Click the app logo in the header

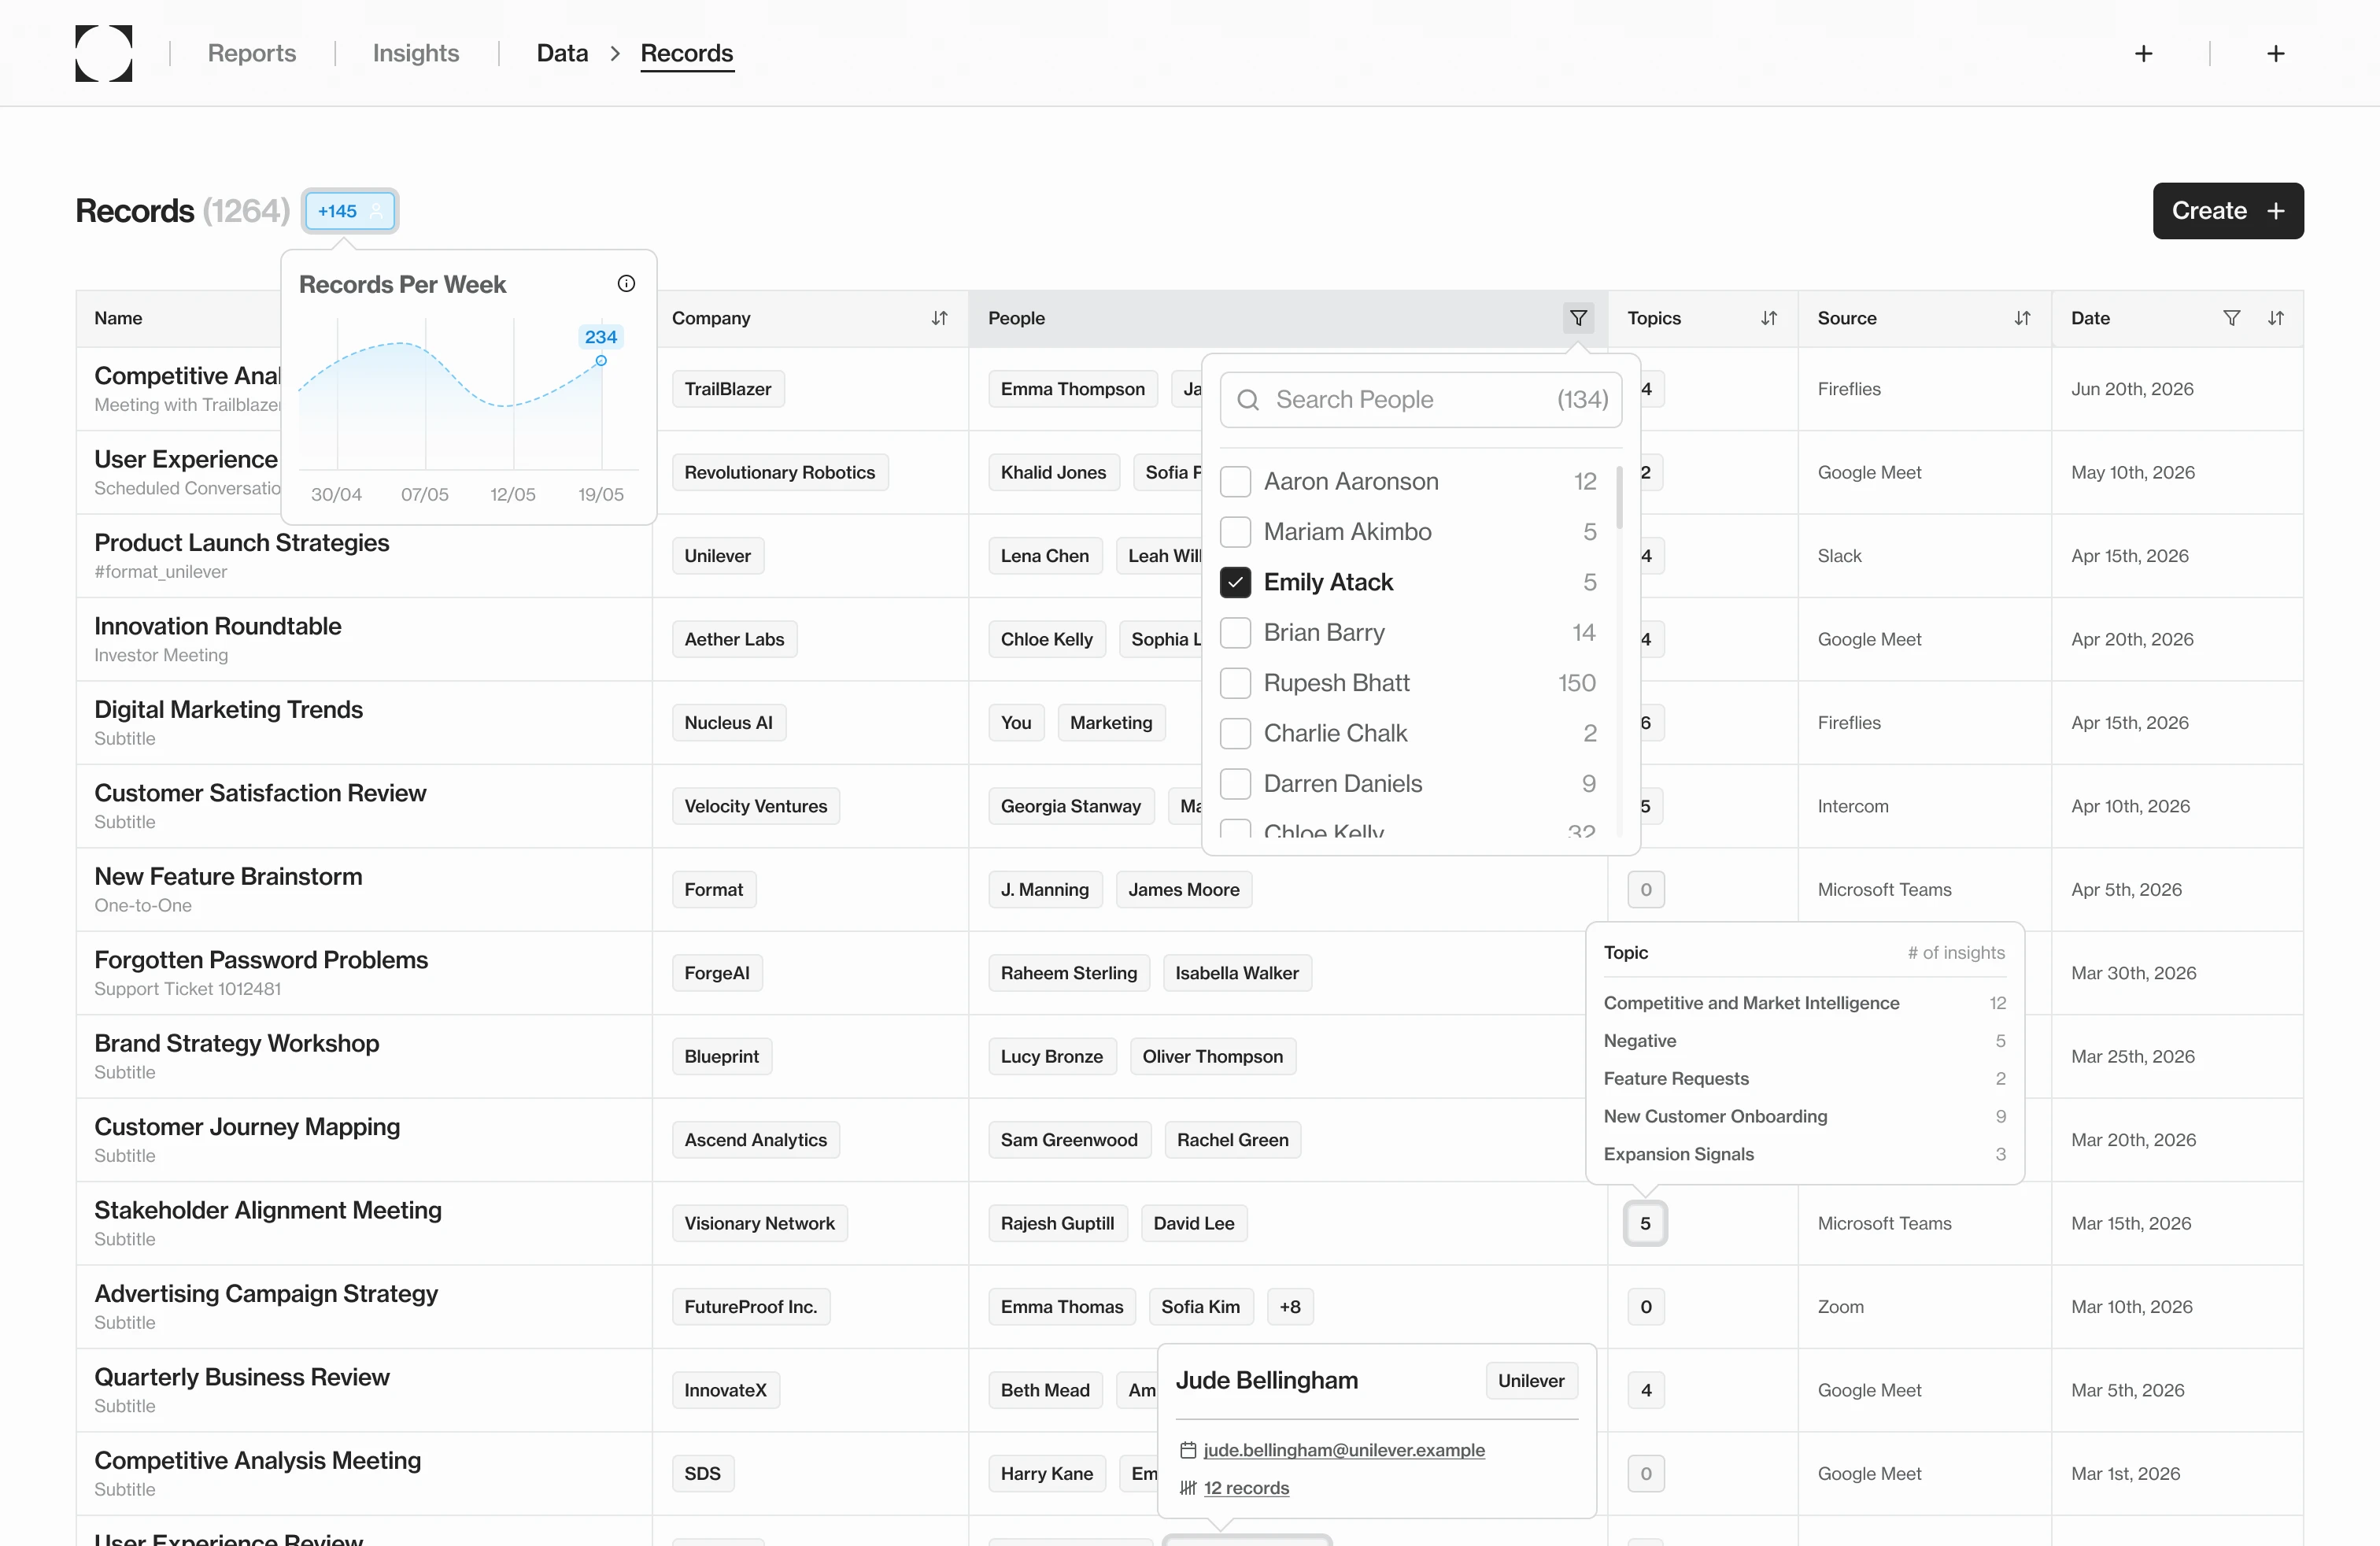[x=104, y=53]
